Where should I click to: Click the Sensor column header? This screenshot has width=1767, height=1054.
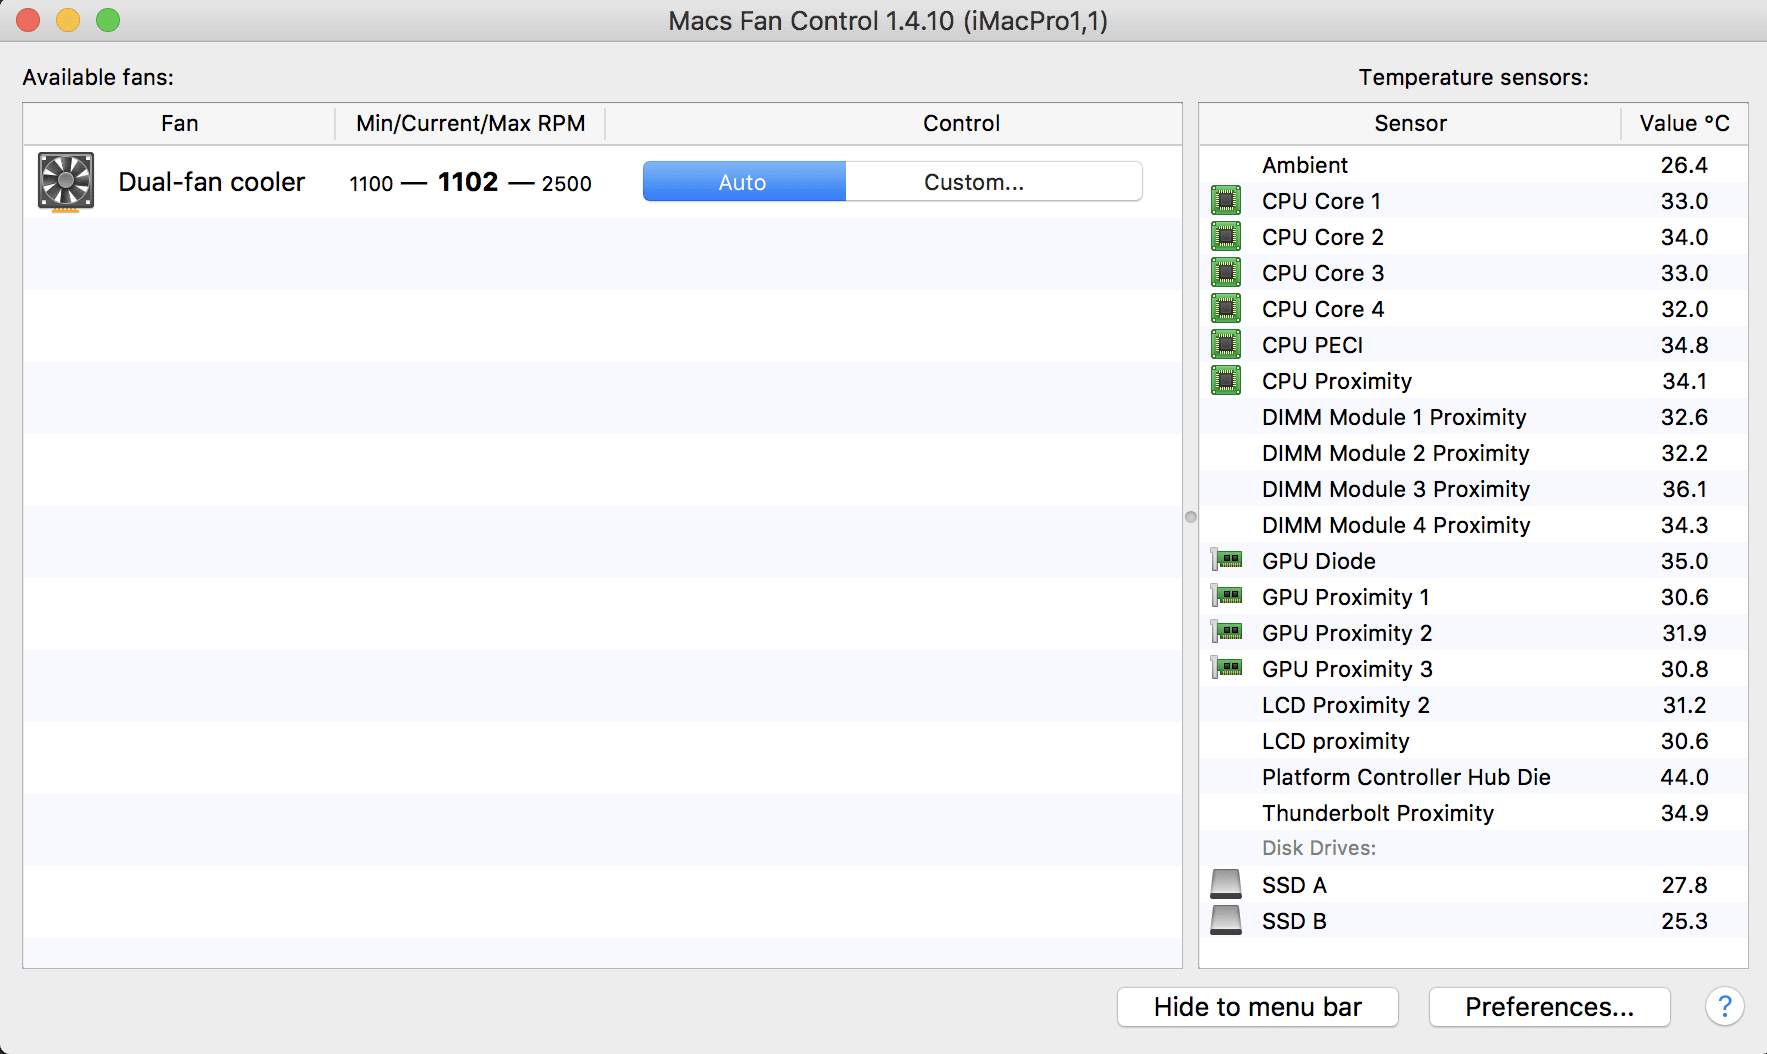(x=1409, y=123)
